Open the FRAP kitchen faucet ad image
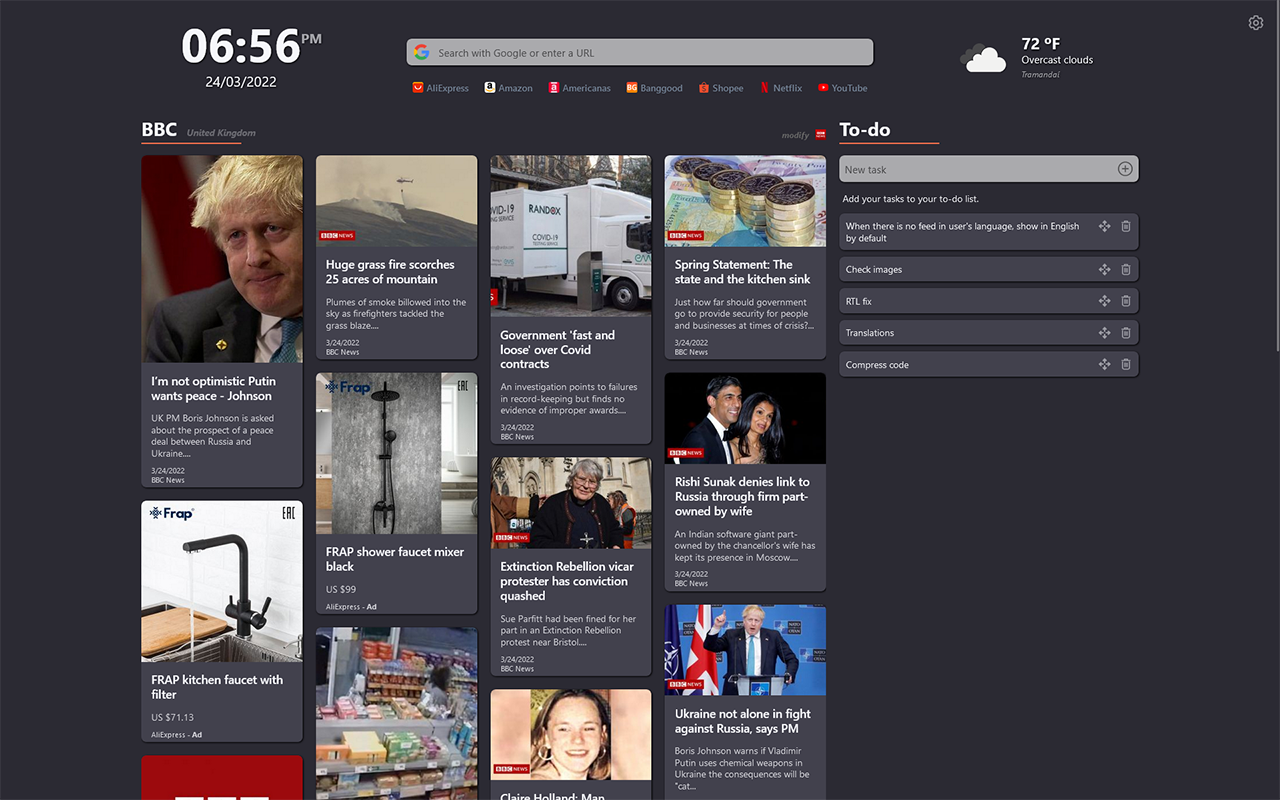Image resolution: width=1280 pixels, height=800 pixels. pyautogui.click(x=222, y=581)
